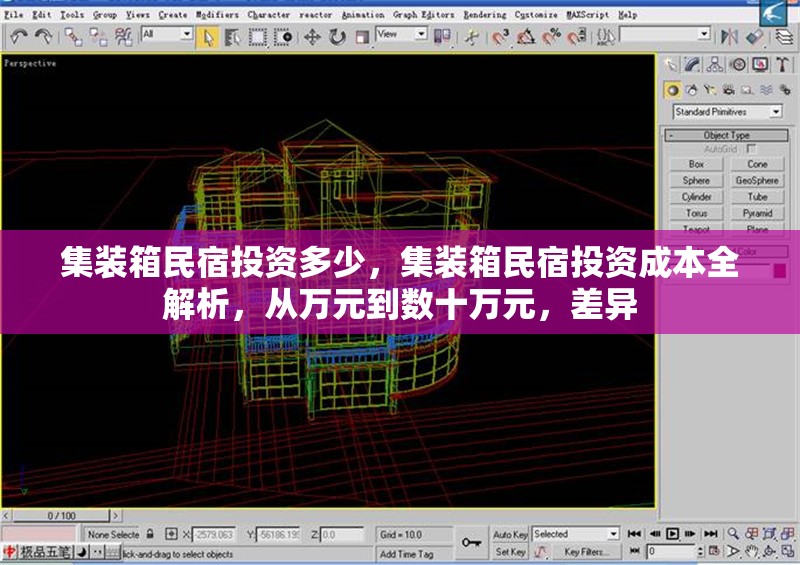Click the Torus primitive button
This screenshot has width=800, height=565.
(696, 213)
